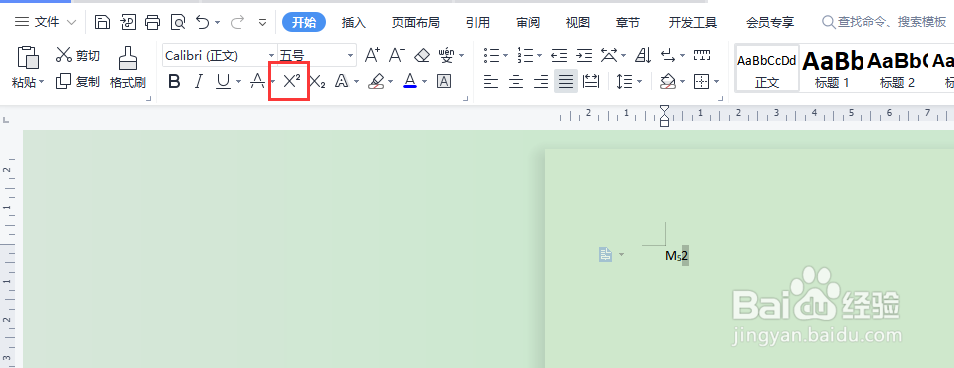Image resolution: width=954 pixels, height=368 pixels.
Task: Toggle Italic formatting
Action: (x=198, y=81)
